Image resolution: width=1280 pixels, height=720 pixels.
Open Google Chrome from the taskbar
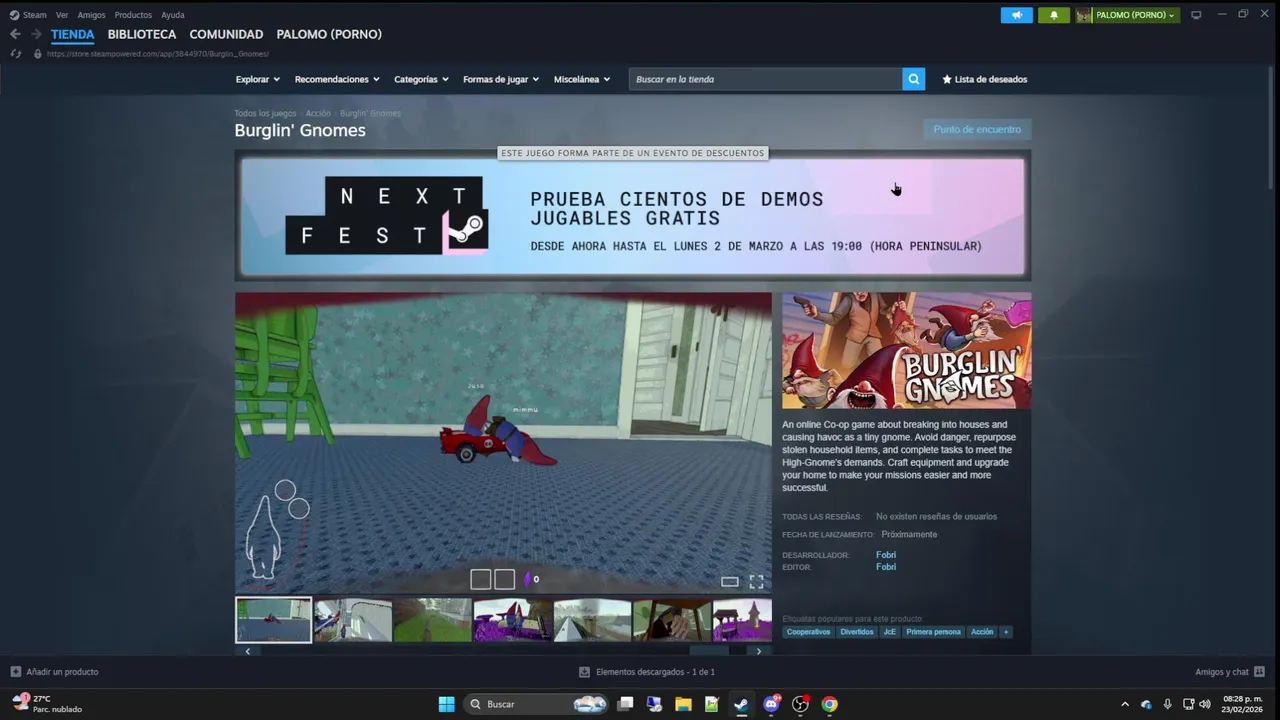(x=829, y=704)
